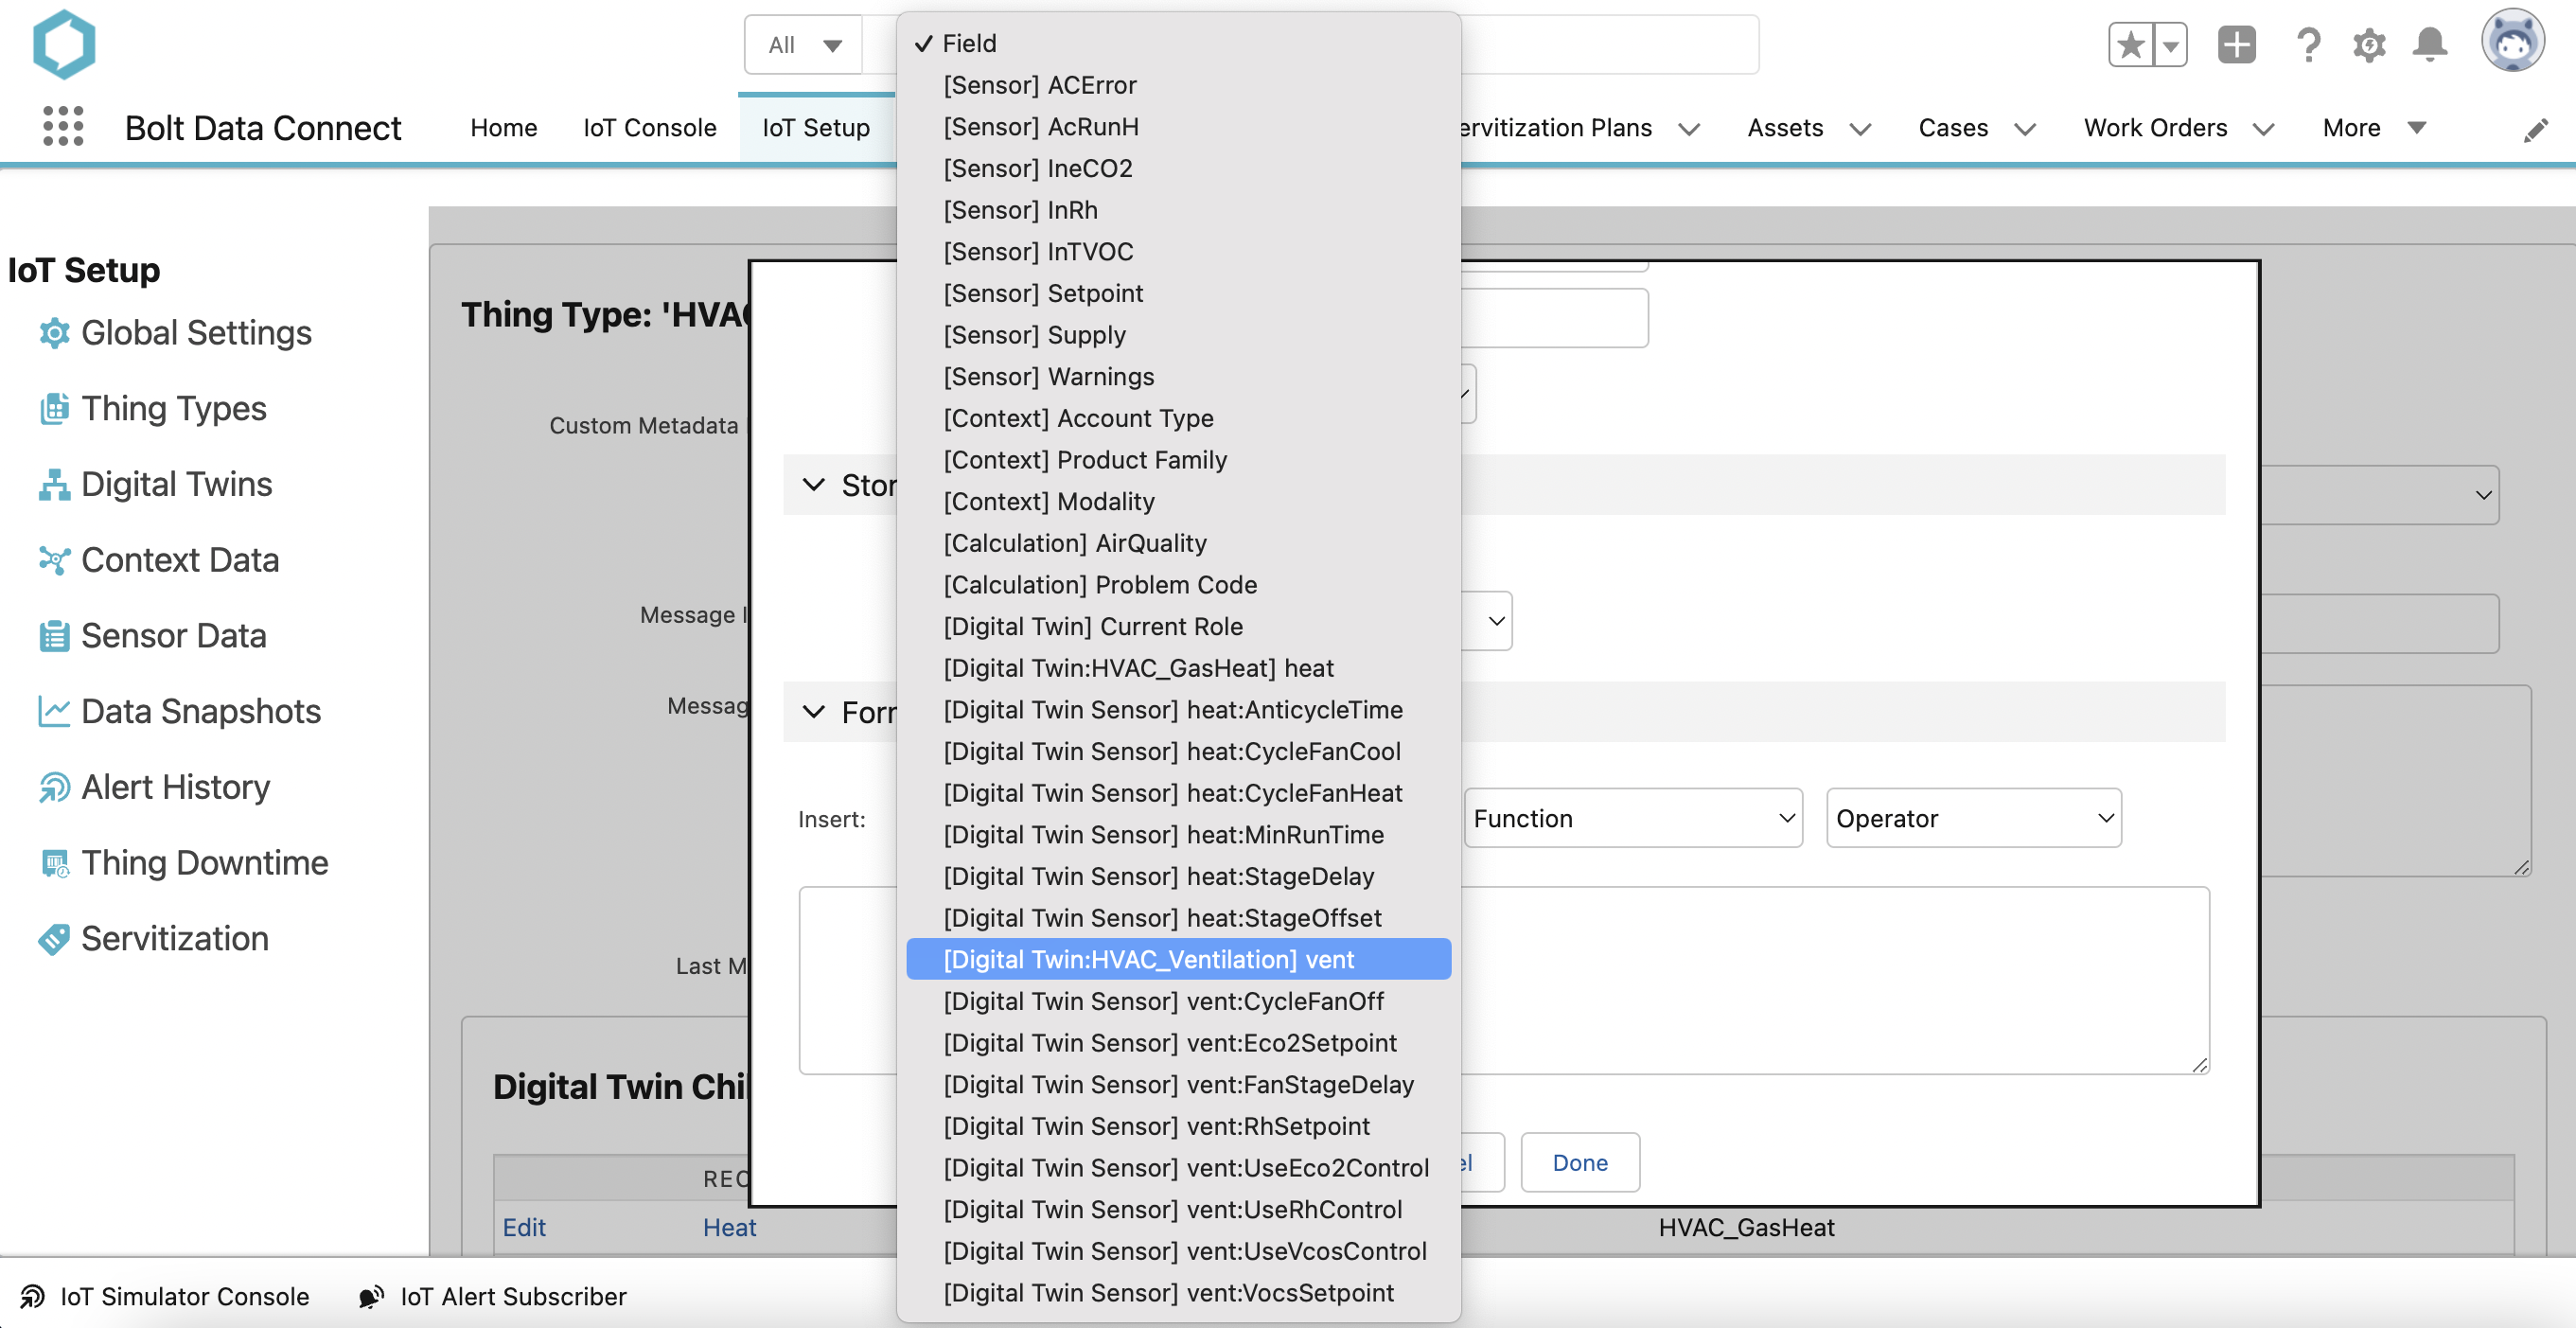Expand the Work Orders tab chevron
The image size is (2576, 1328).
click(2264, 129)
